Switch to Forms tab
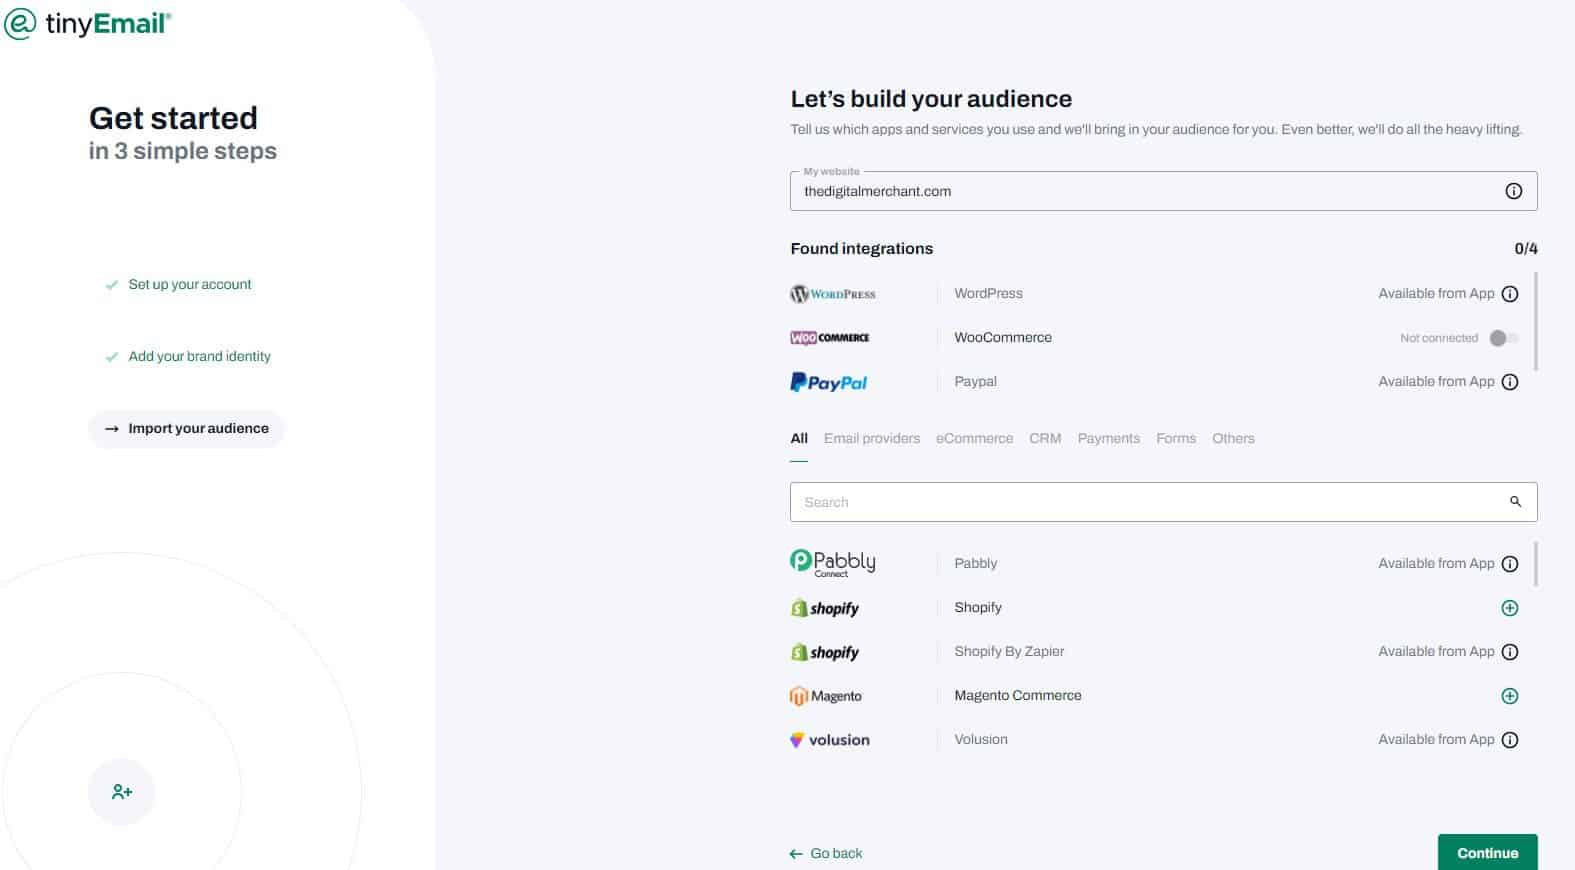The width and height of the screenshot is (1575, 870). coord(1176,438)
